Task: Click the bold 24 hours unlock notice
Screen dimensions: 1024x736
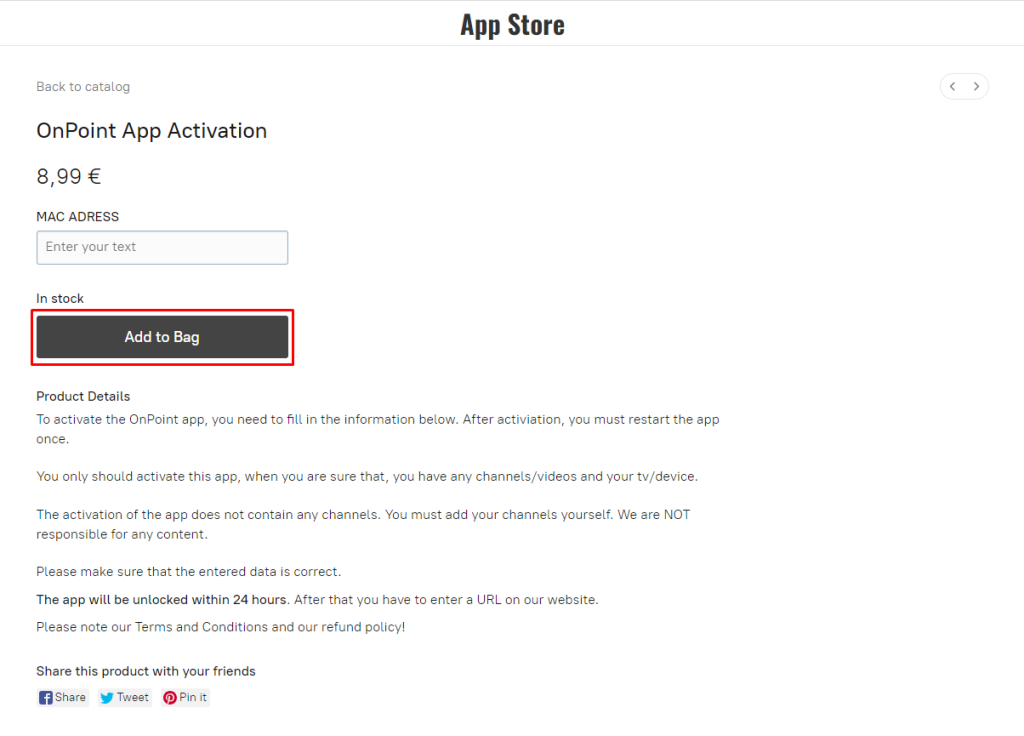Action: tap(162, 600)
